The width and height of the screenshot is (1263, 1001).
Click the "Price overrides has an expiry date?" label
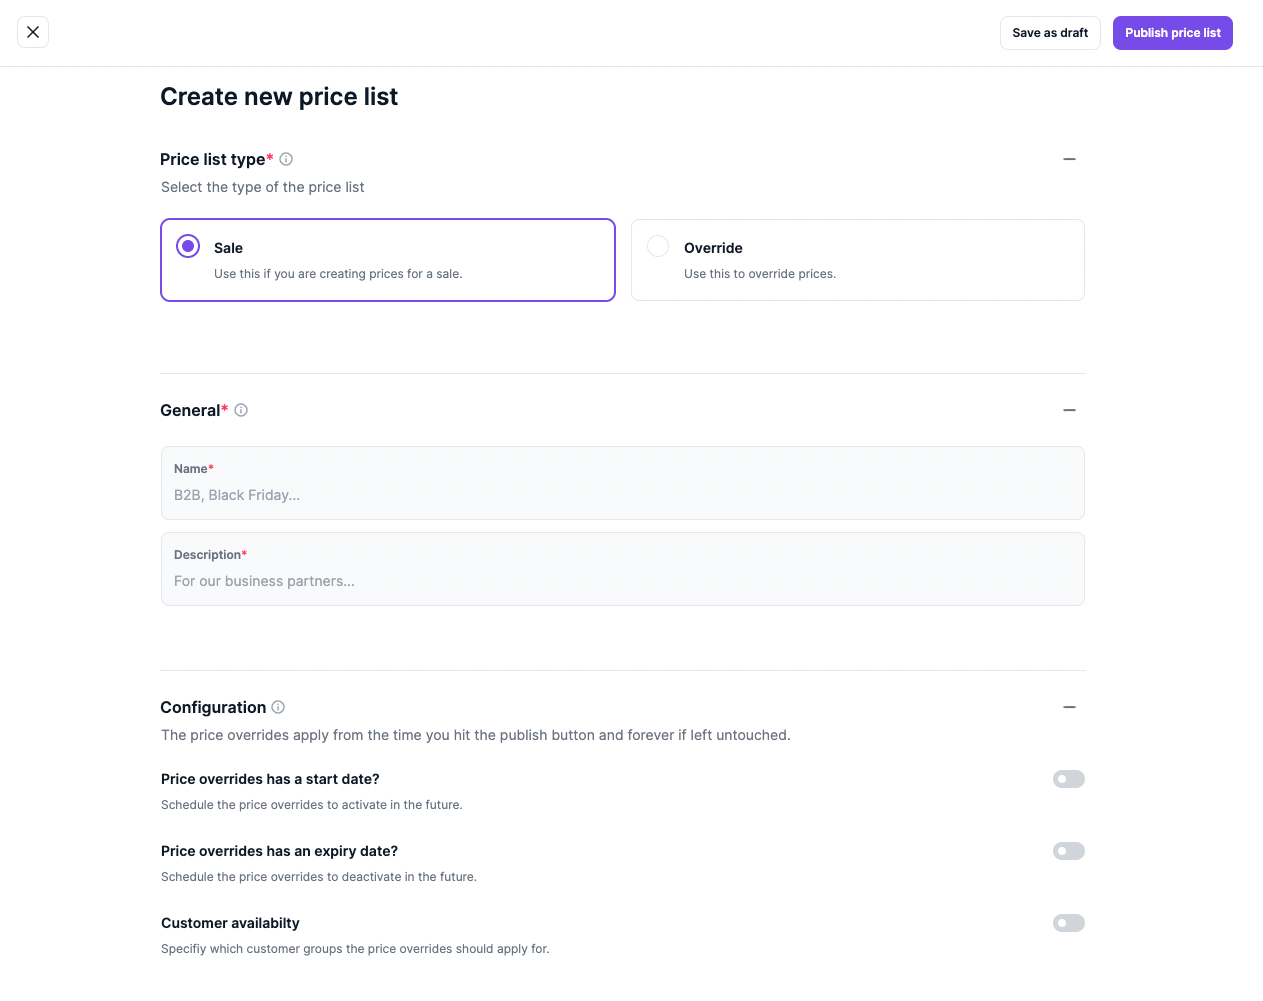(279, 851)
